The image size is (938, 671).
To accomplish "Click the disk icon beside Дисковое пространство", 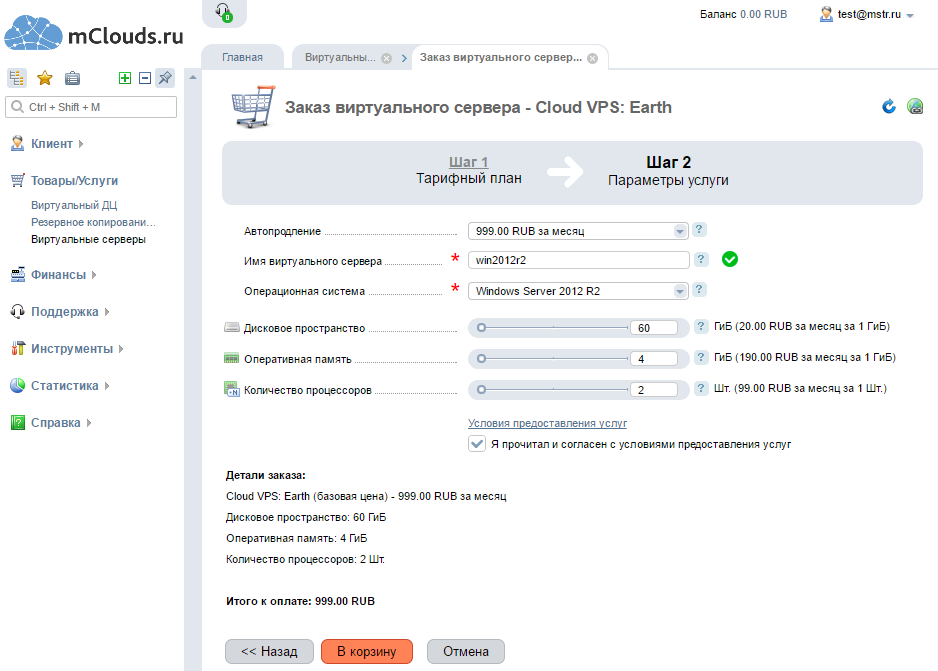I will coord(232,327).
